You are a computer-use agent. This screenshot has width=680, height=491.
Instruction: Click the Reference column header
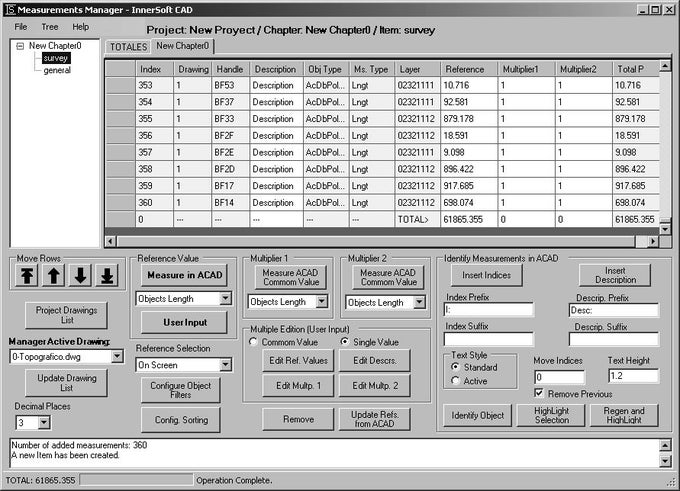[x=468, y=69]
